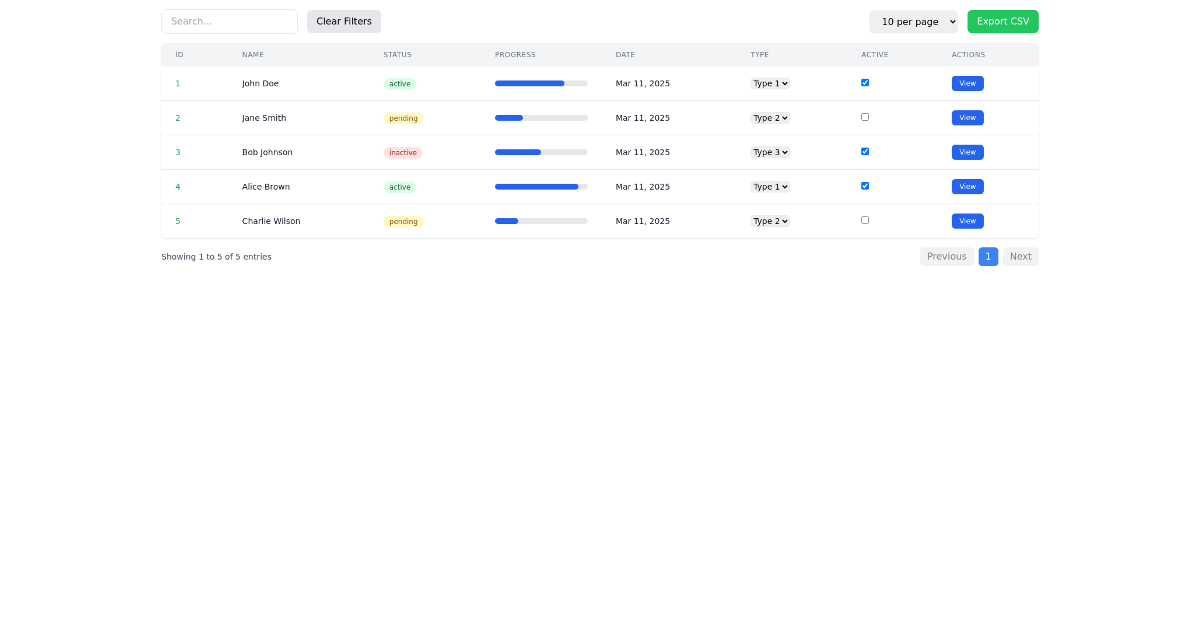Click Jane Smith's progress bar
This screenshot has height=630, width=1200.
coord(540,117)
